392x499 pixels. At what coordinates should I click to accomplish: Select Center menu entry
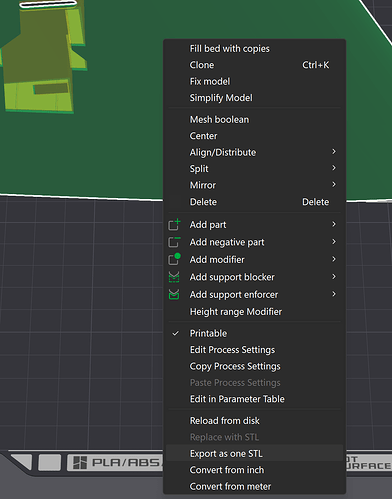(x=255, y=136)
